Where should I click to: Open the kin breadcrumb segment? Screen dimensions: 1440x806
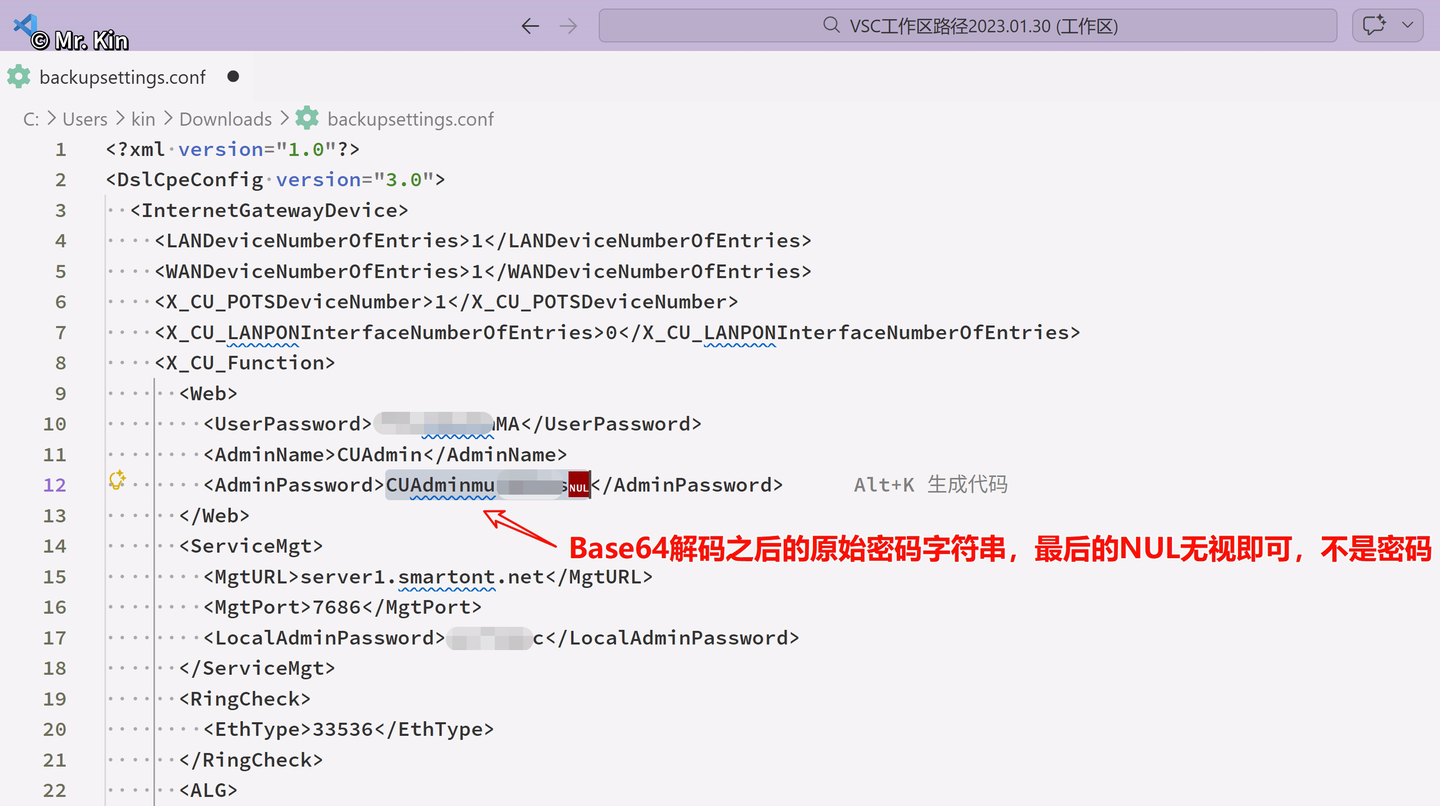coord(143,119)
